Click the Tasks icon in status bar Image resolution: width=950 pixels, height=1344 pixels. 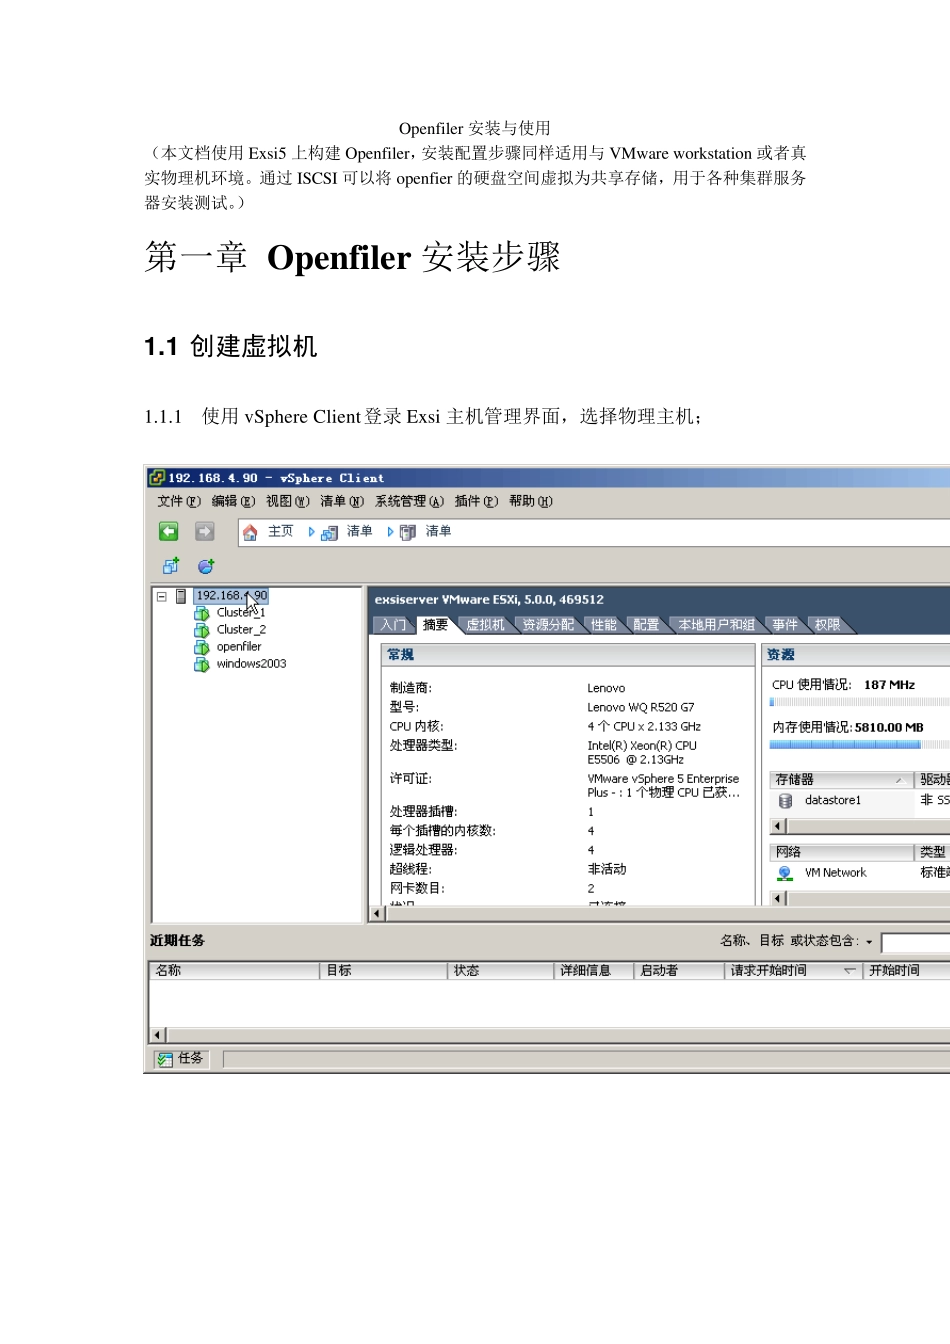point(164,1059)
